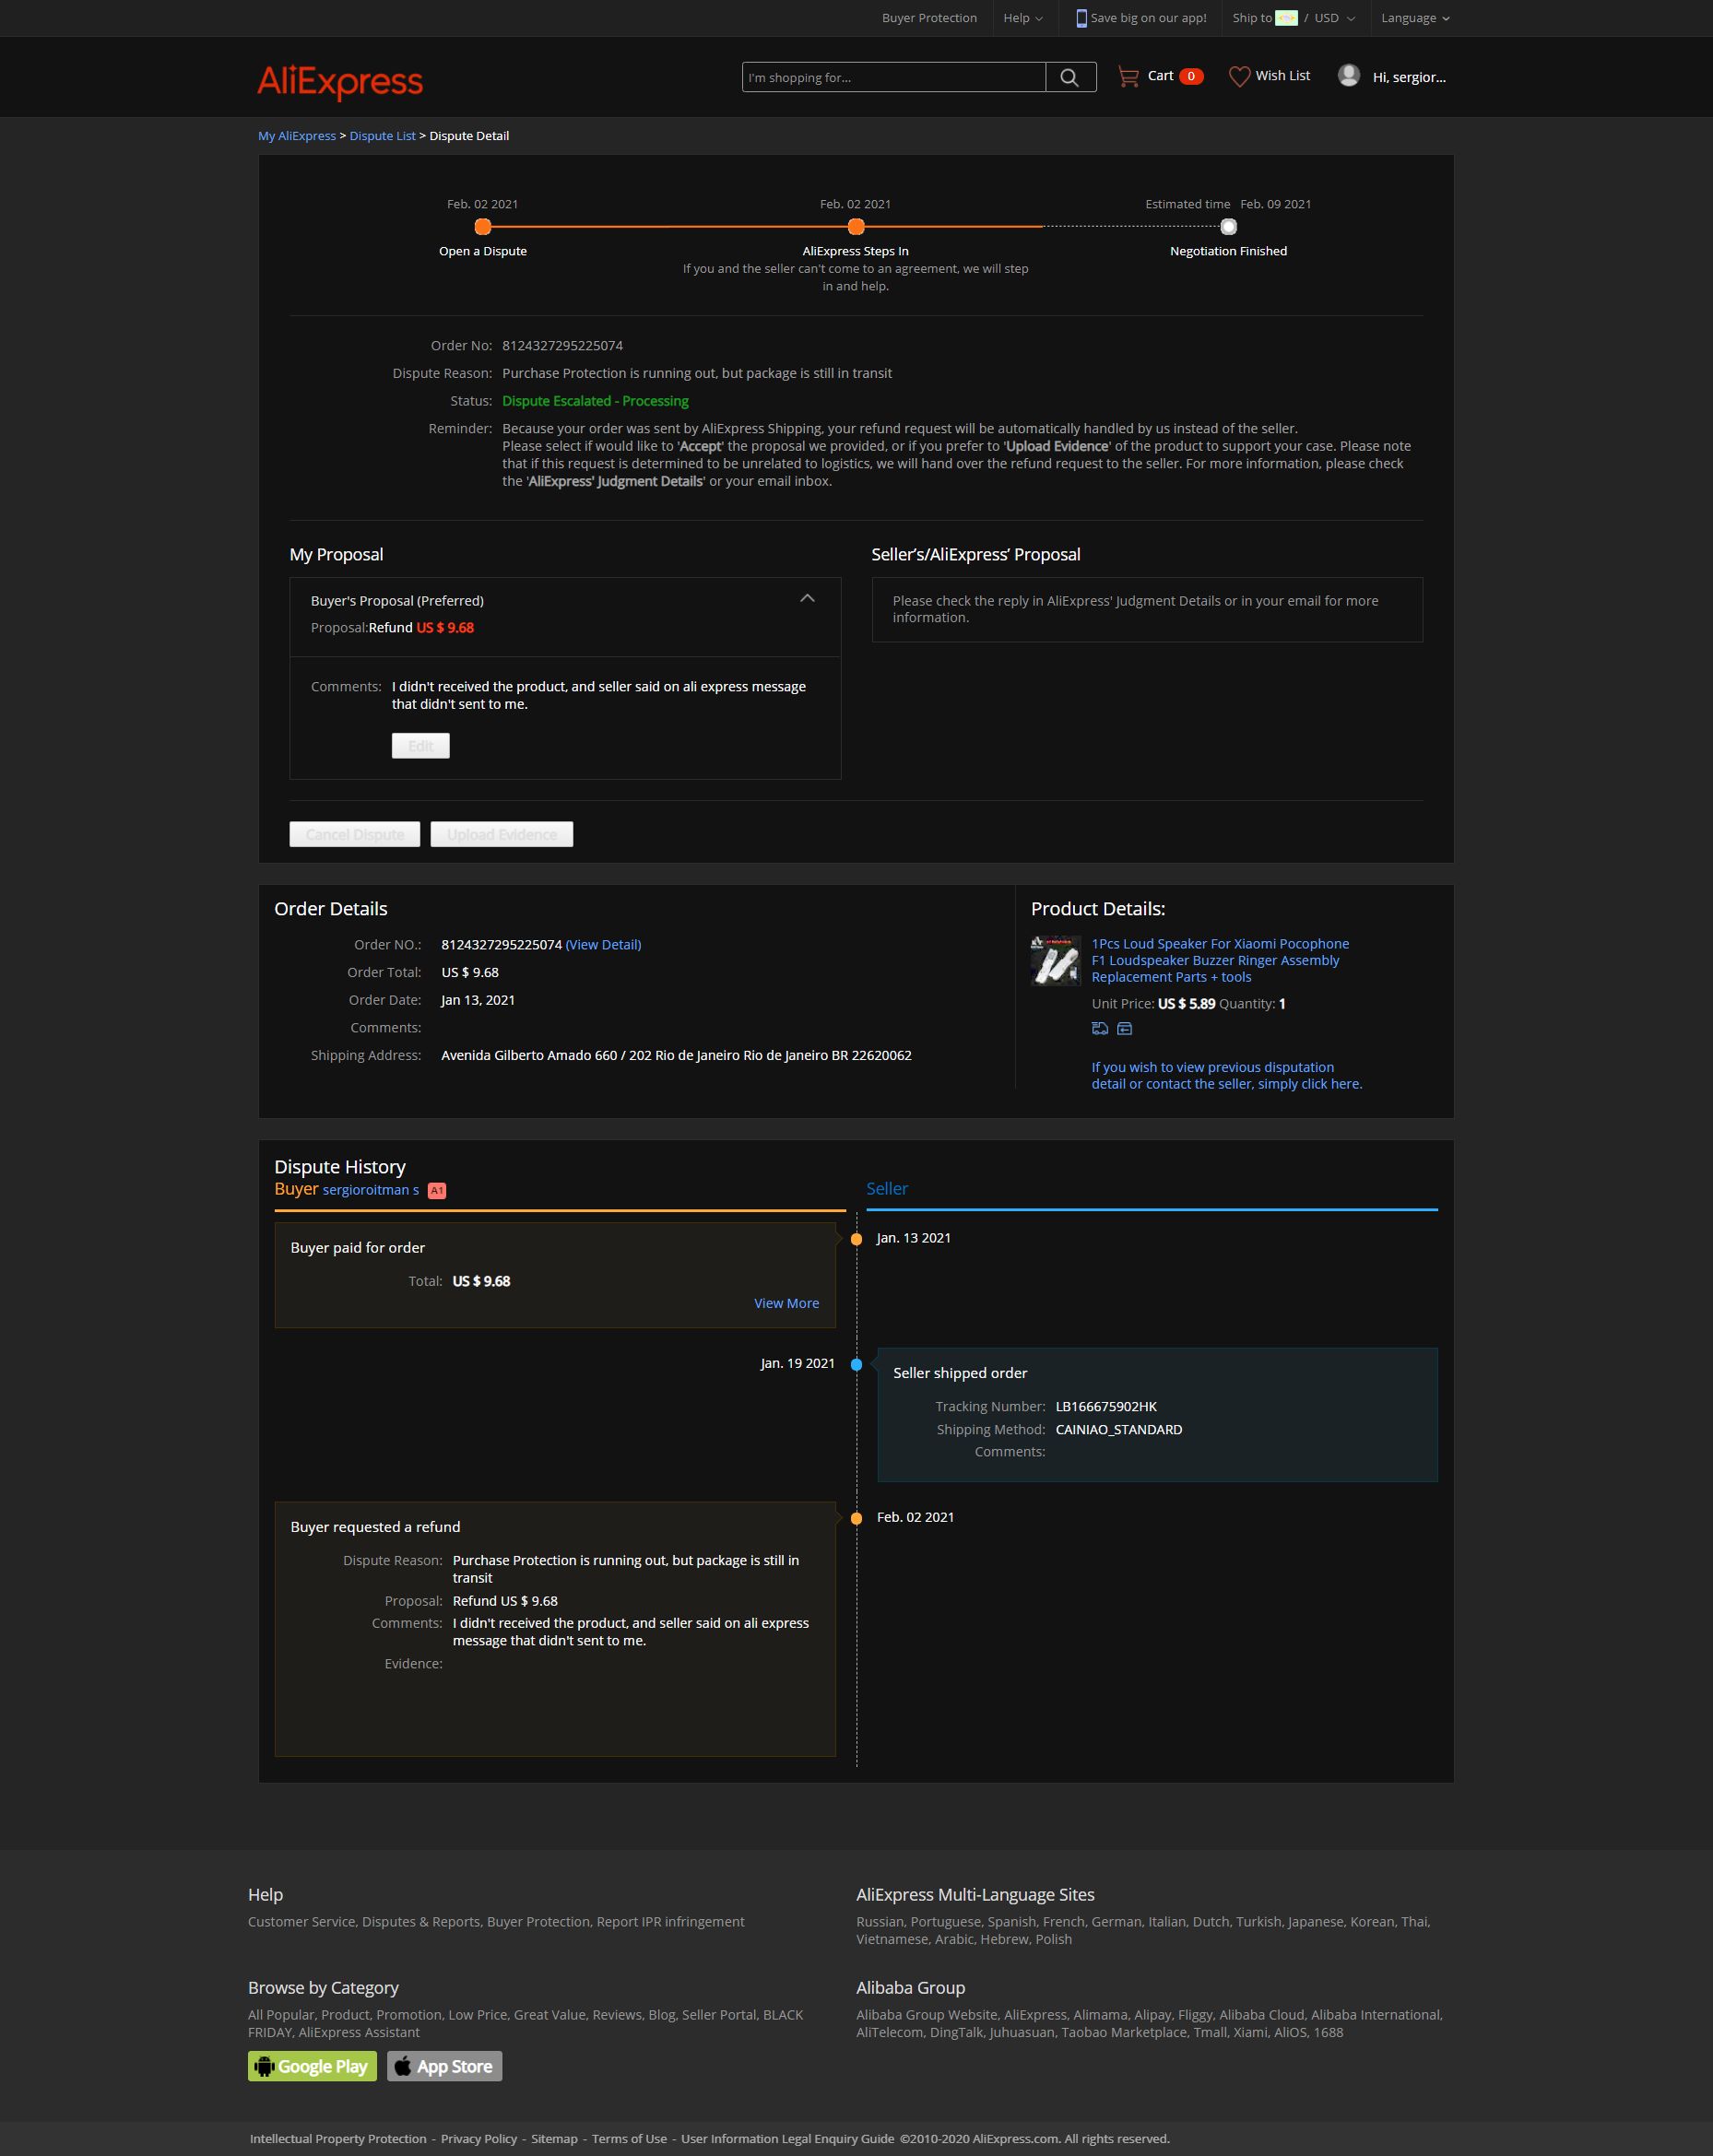Image resolution: width=1713 pixels, height=2156 pixels.
Task: Open the loud speaker product thumbnail
Action: [x=1056, y=960]
